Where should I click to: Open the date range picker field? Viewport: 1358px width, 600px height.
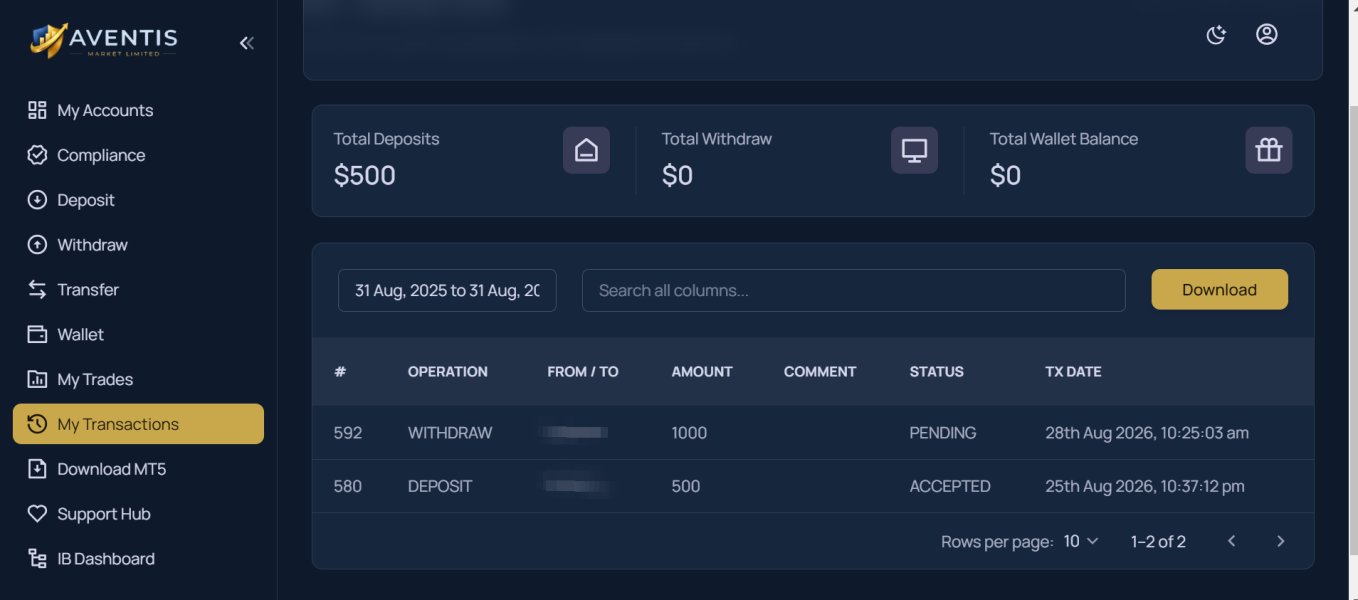point(447,290)
